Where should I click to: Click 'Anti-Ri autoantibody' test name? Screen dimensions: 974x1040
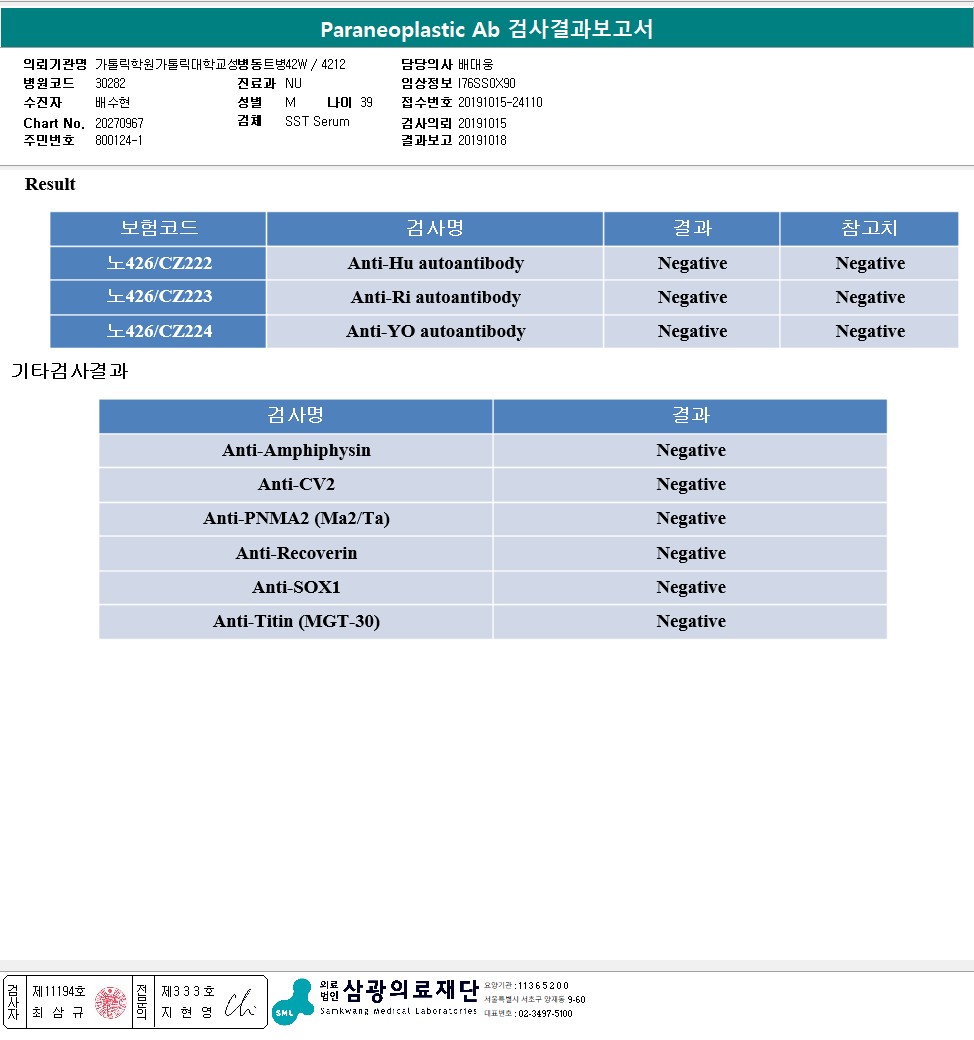click(x=436, y=297)
